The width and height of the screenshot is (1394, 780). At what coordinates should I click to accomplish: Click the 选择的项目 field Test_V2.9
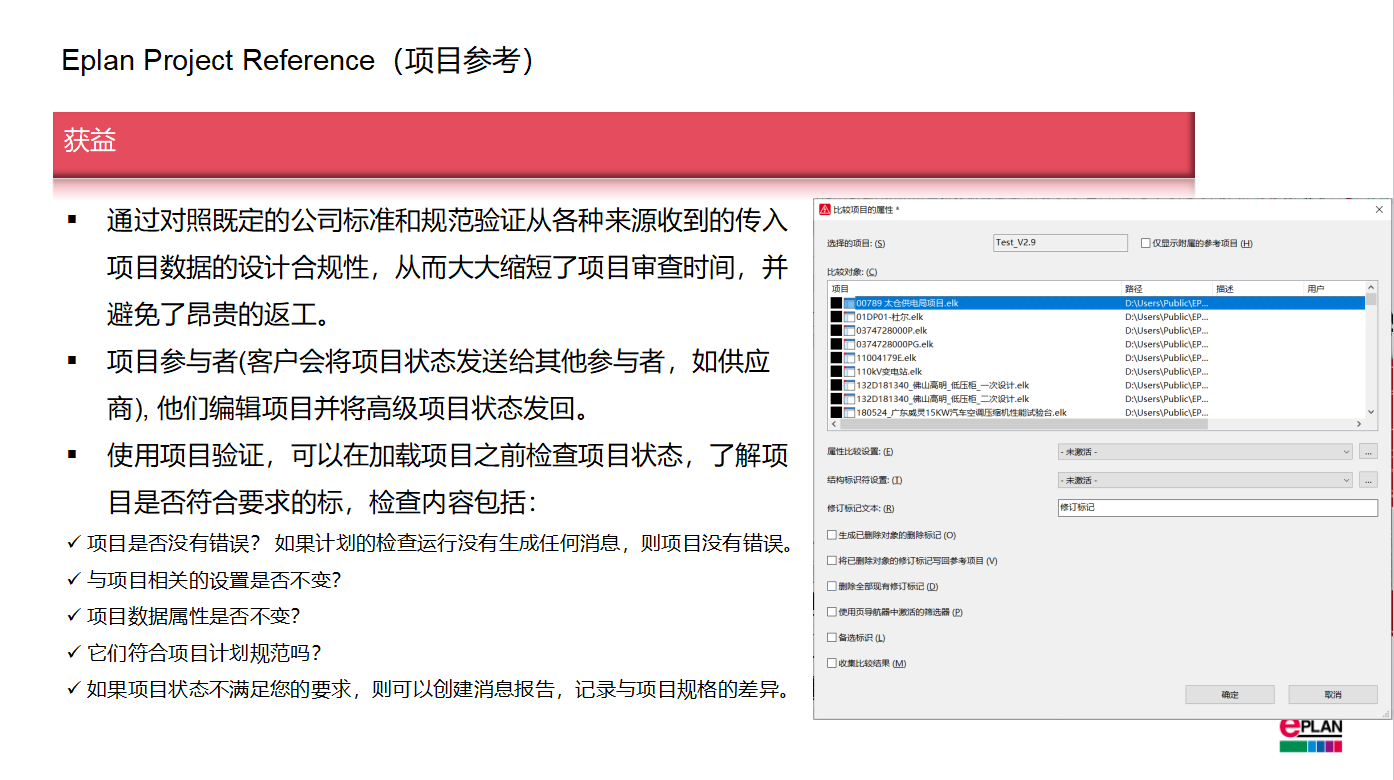pyautogui.click(x=1060, y=243)
